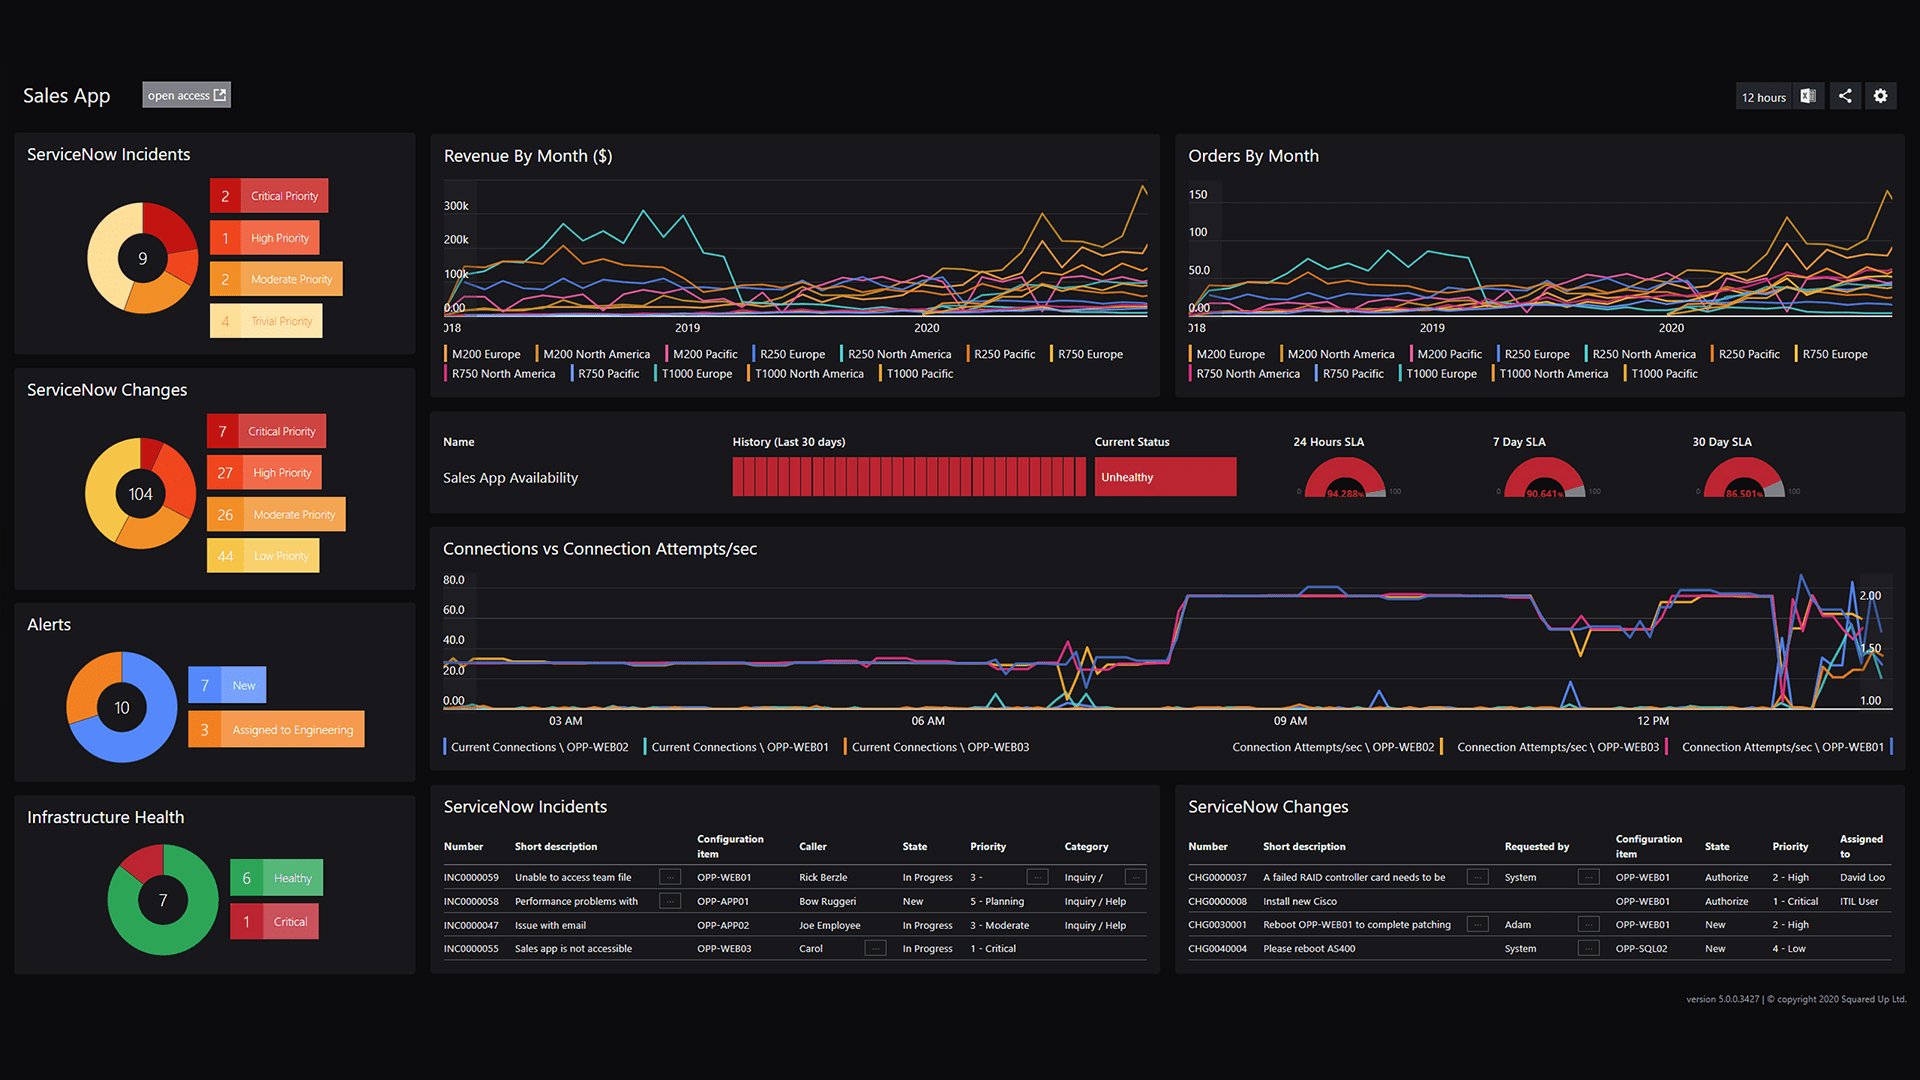
Task: Expand the ellipsis on CHG0000037 description
Action: coord(1477,877)
